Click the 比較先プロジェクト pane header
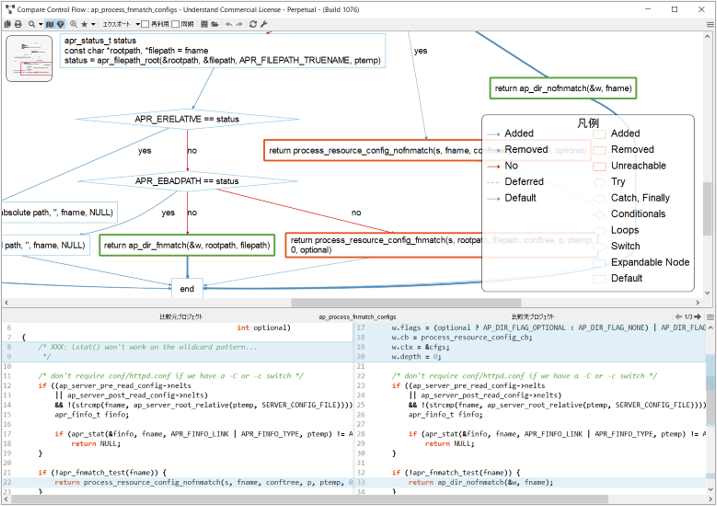The width and height of the screenshot is (717, 506). pyautogui.click(x=532, y=317)
